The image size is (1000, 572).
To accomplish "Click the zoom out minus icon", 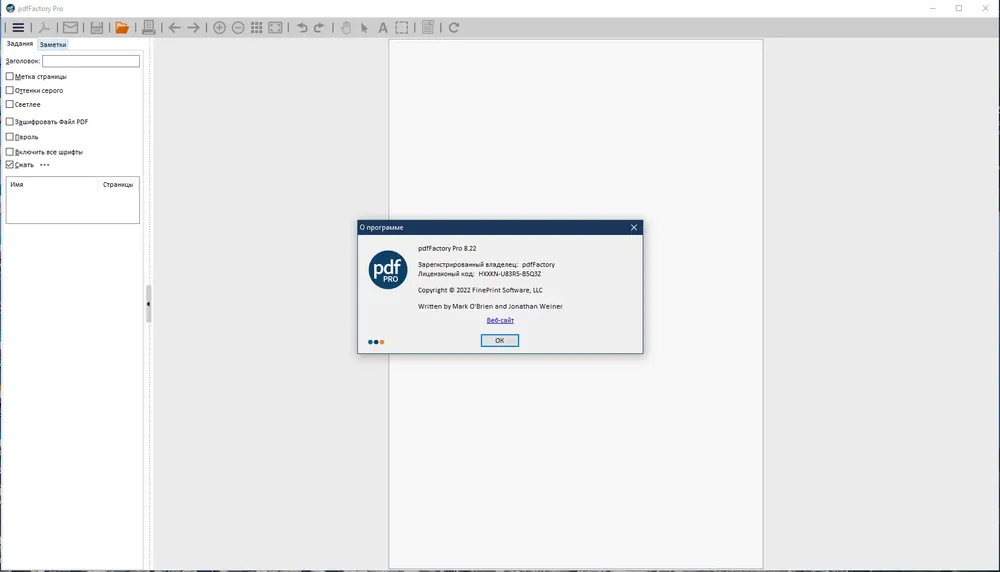I will click(238, 27).
